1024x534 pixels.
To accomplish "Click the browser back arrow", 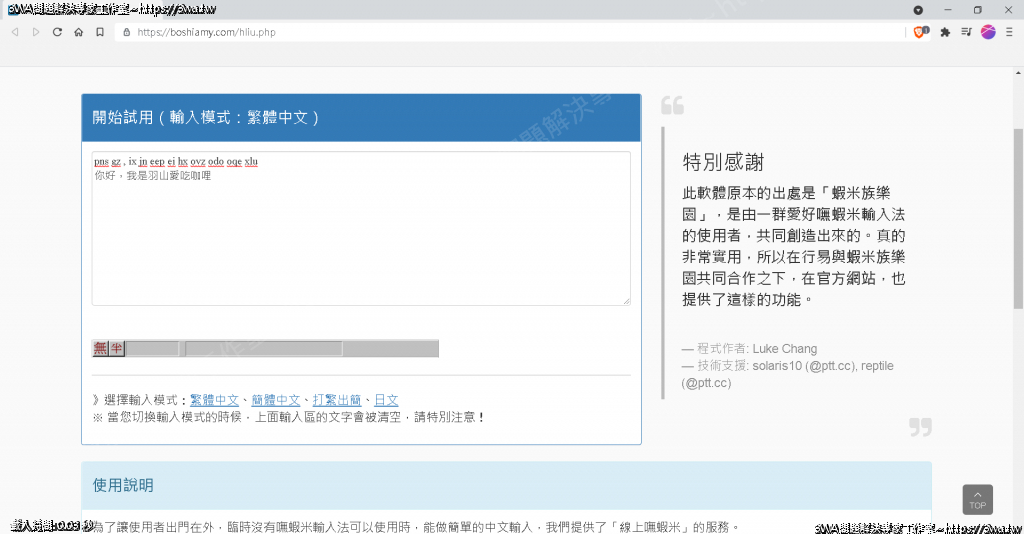I will pos(15,32).
